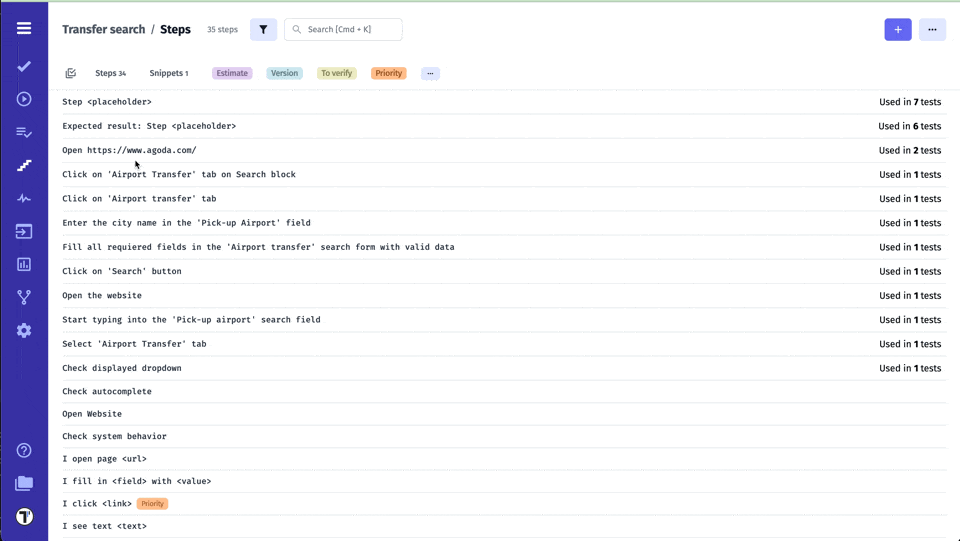
Task: Toggle multi-select checkbox beside Steps tab
Action: 71,73
